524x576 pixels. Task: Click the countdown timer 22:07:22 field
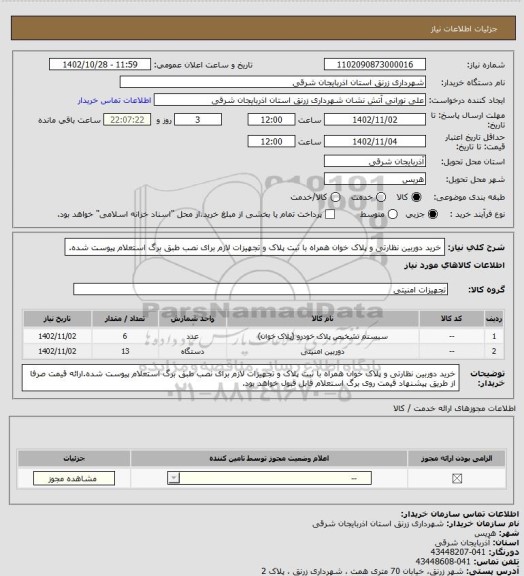coord(127,120)
